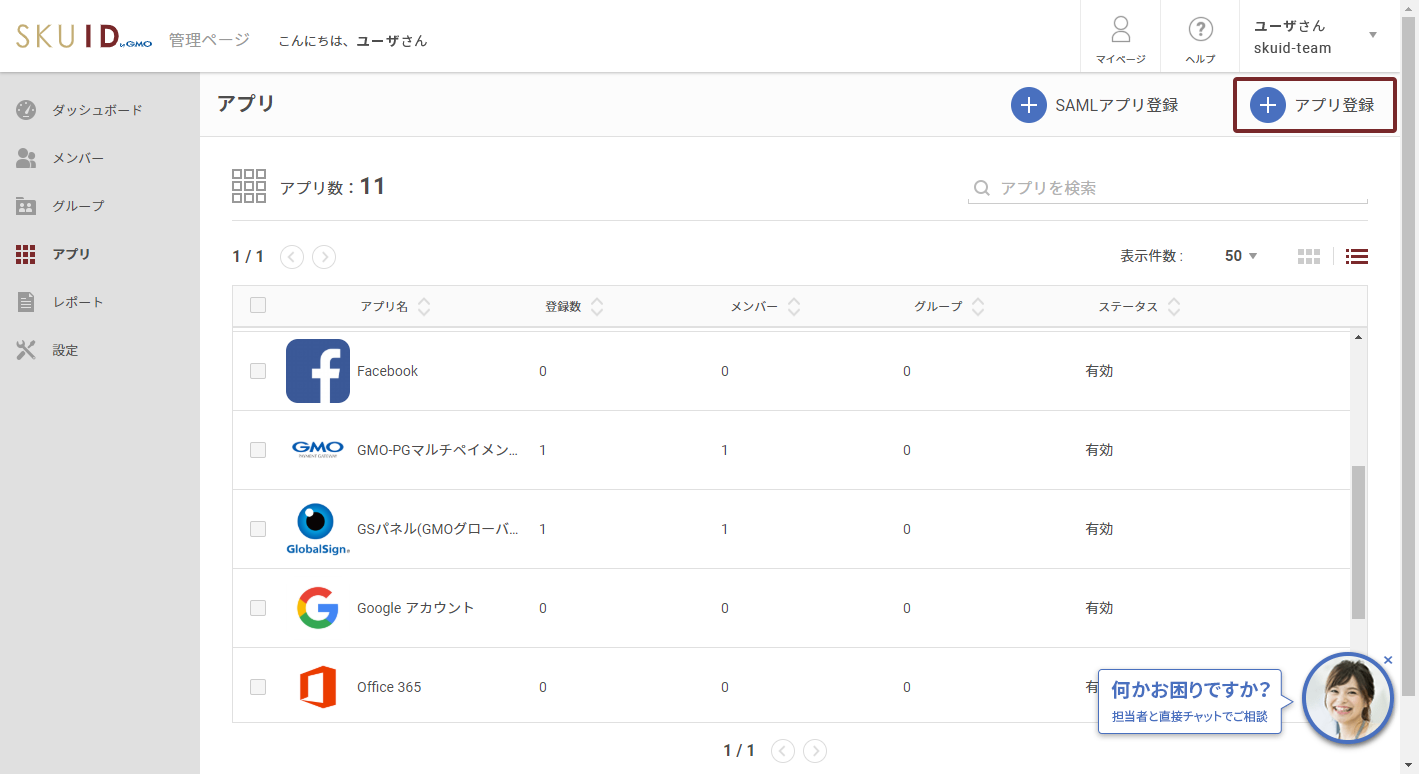Open the display count 50 dropdown

[1241, 256]
